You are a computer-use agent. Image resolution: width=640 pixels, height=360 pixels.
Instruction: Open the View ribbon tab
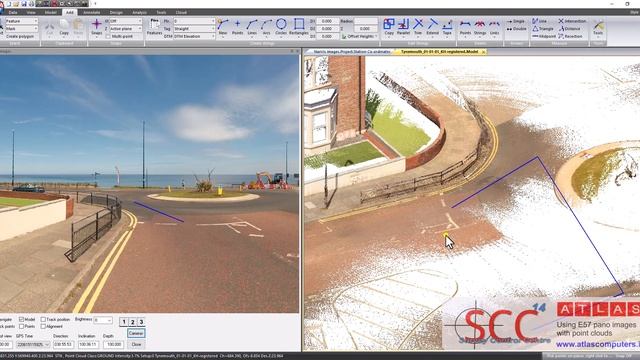(x=31, y=12)
